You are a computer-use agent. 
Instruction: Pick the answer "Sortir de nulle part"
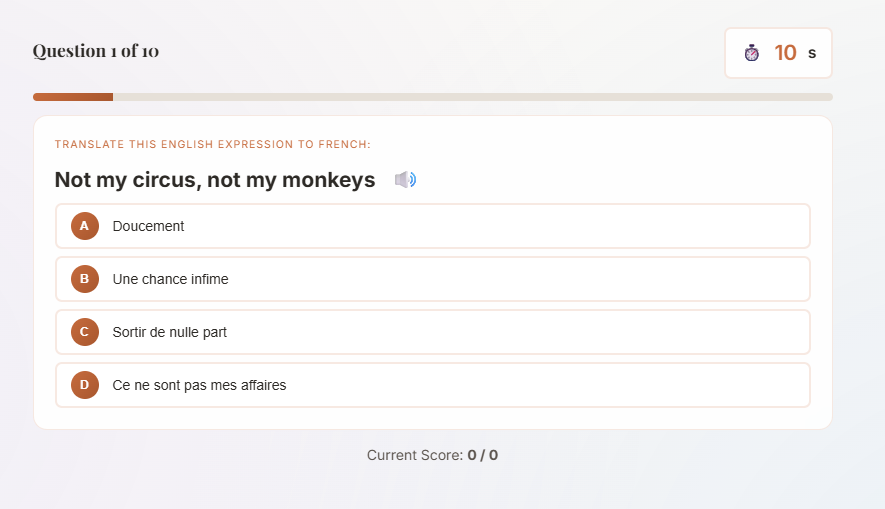(170, 332)
